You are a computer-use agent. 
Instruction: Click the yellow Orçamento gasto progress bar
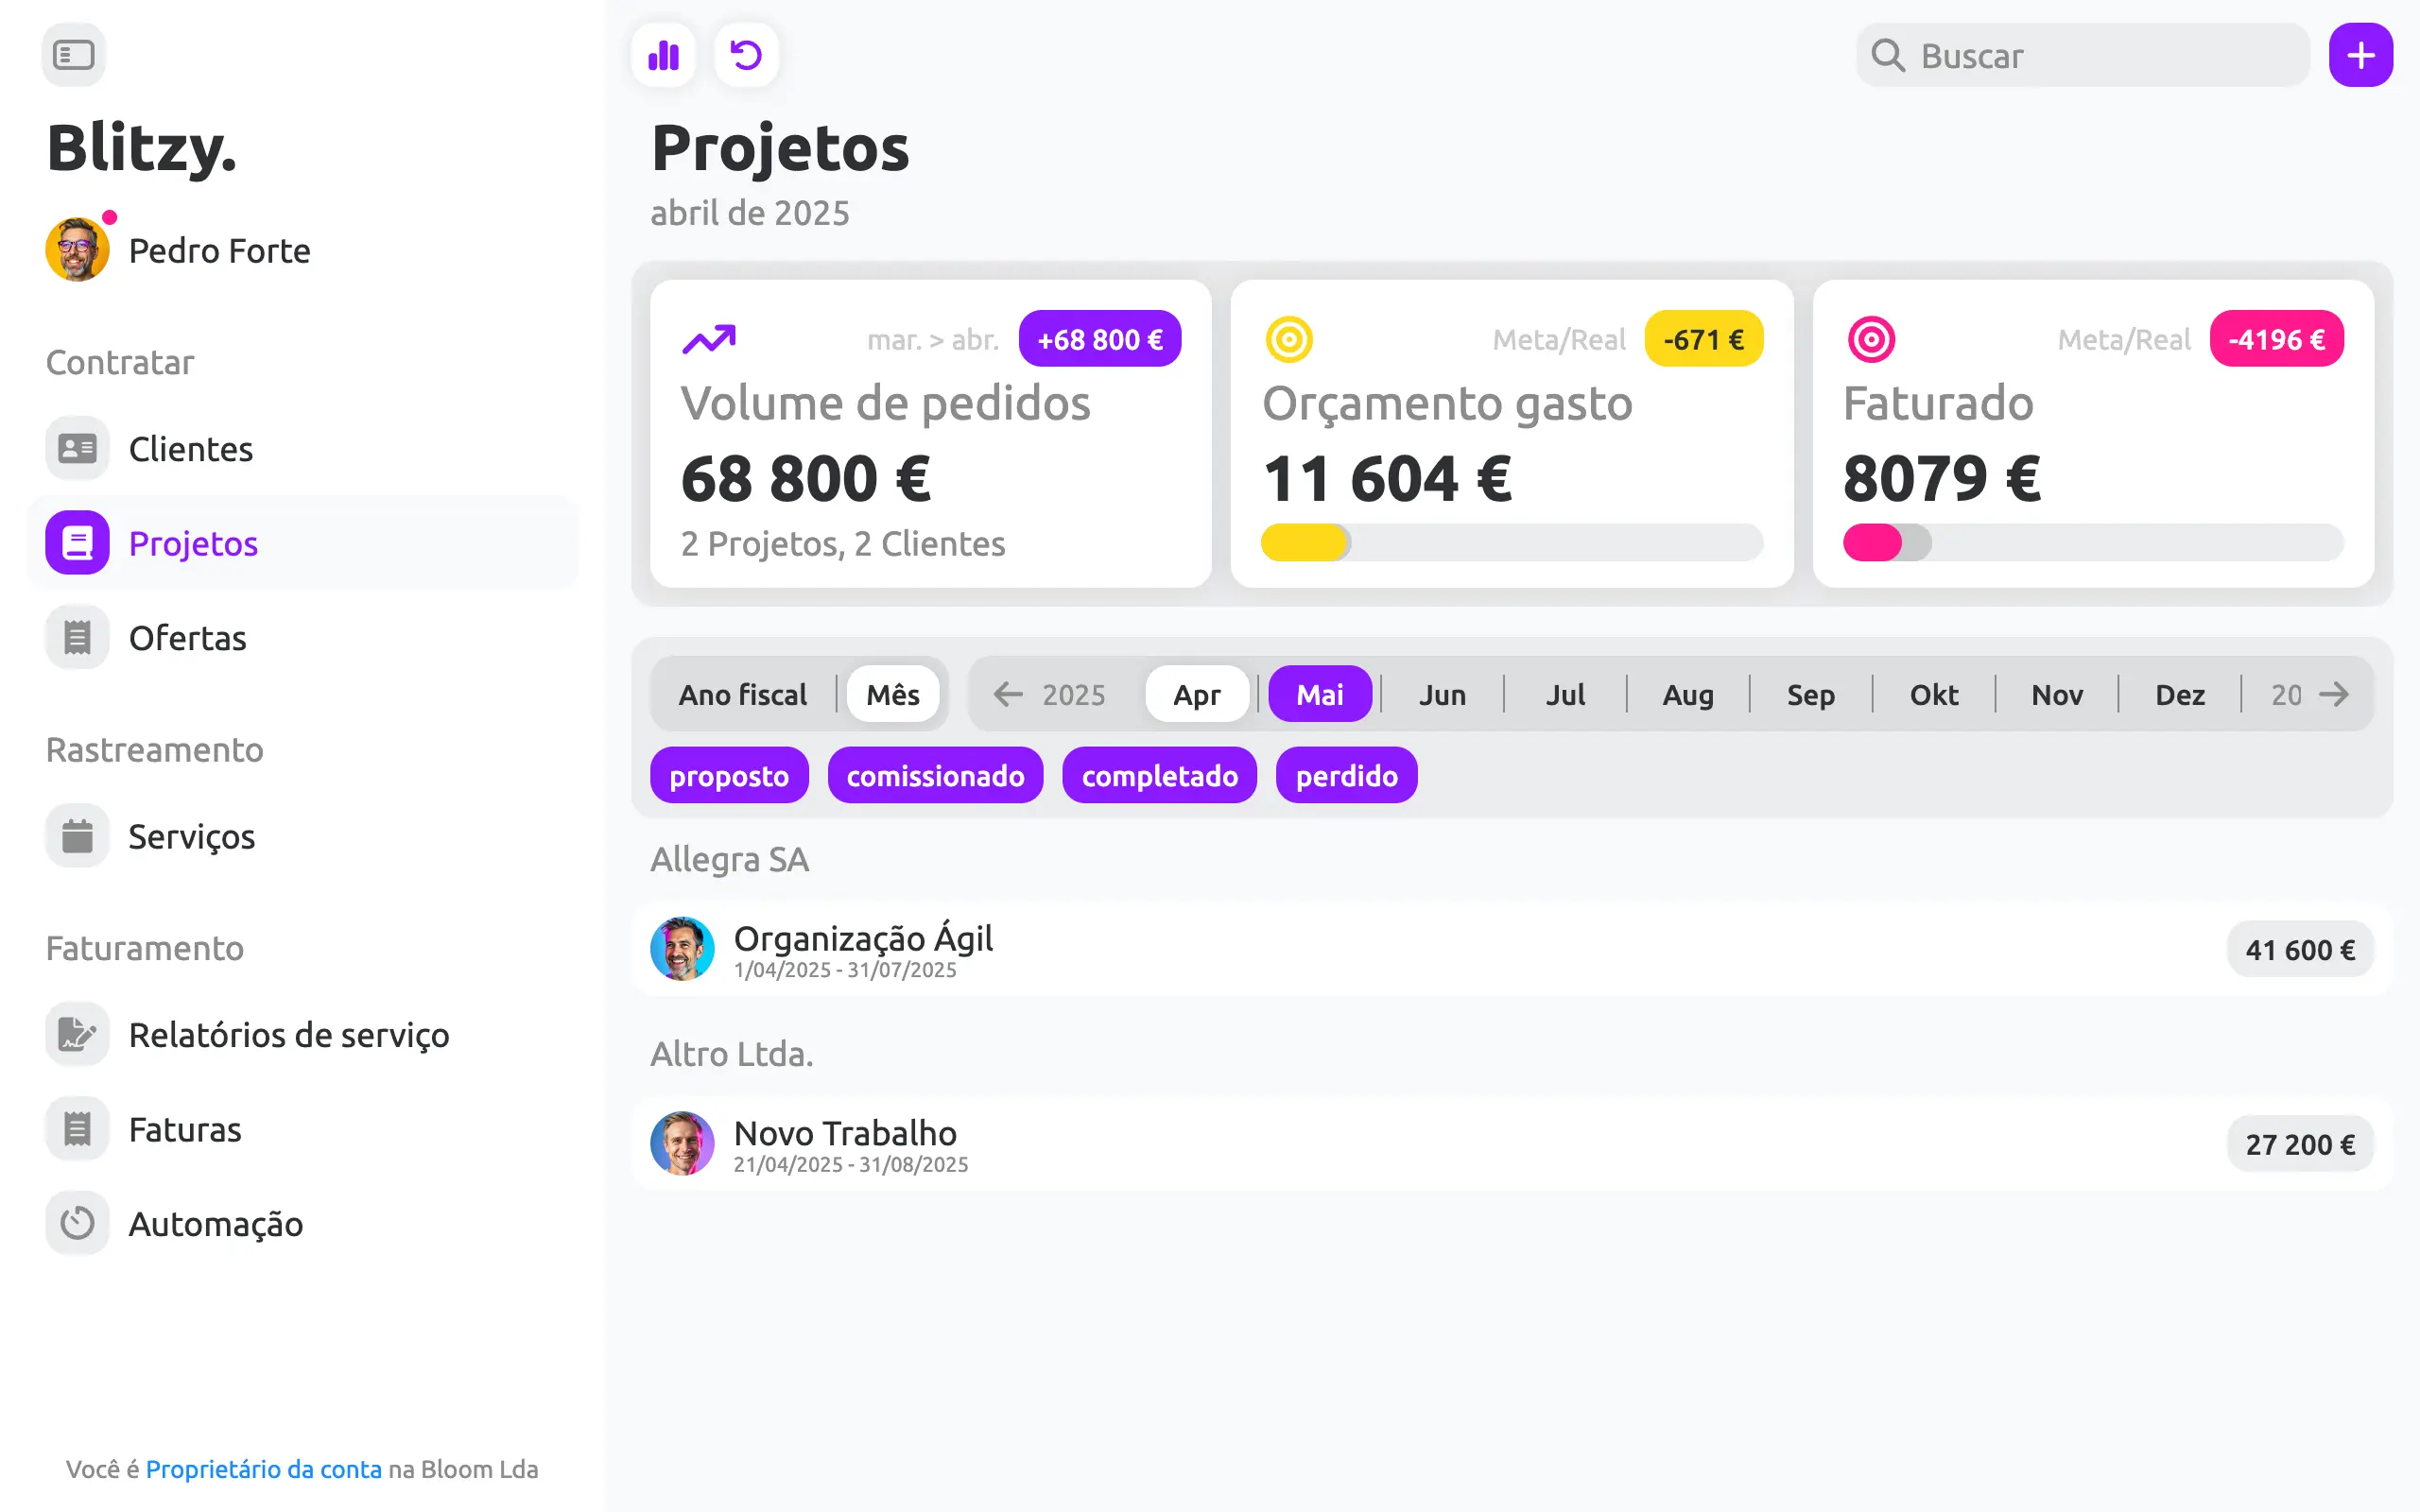tap(1512, 542)
